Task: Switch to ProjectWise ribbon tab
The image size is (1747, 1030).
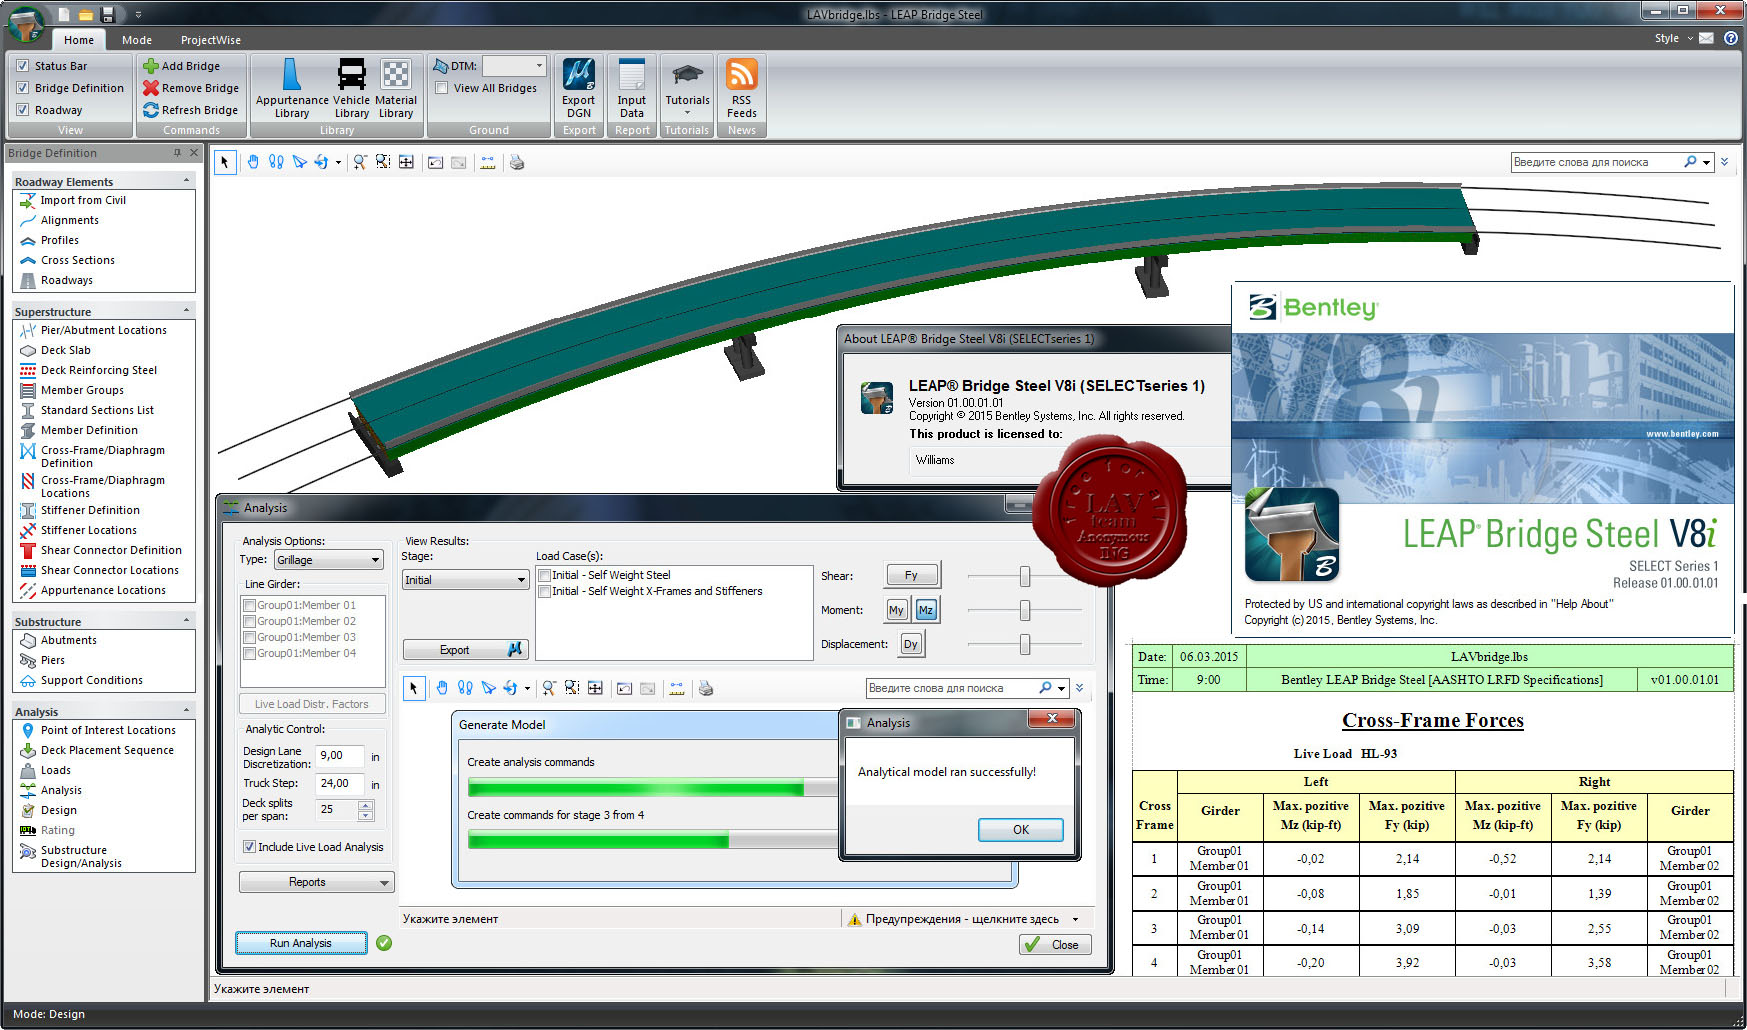Action: (210, 40)
